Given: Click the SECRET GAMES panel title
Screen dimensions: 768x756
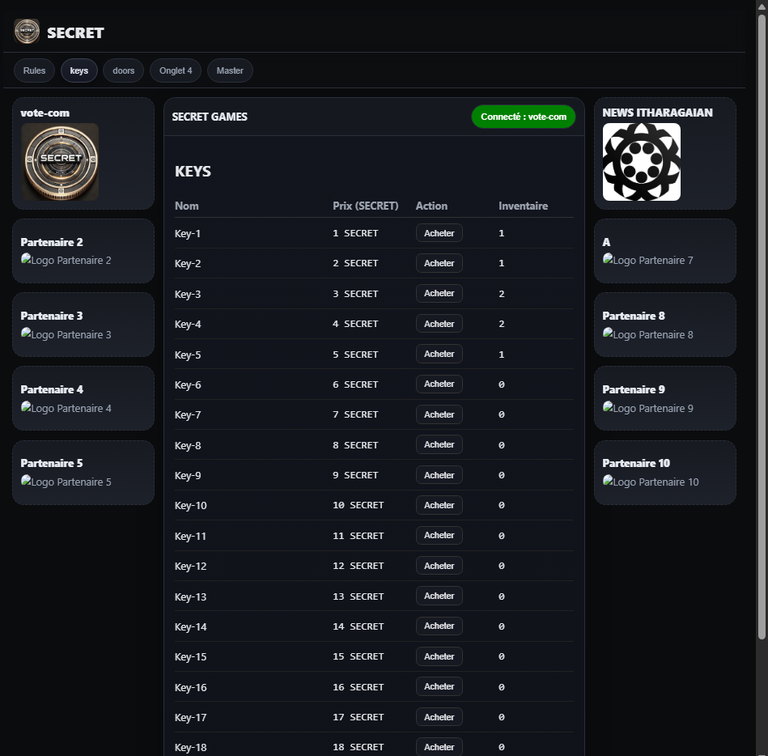Looking at the screenshot, I should click(209, 117).
